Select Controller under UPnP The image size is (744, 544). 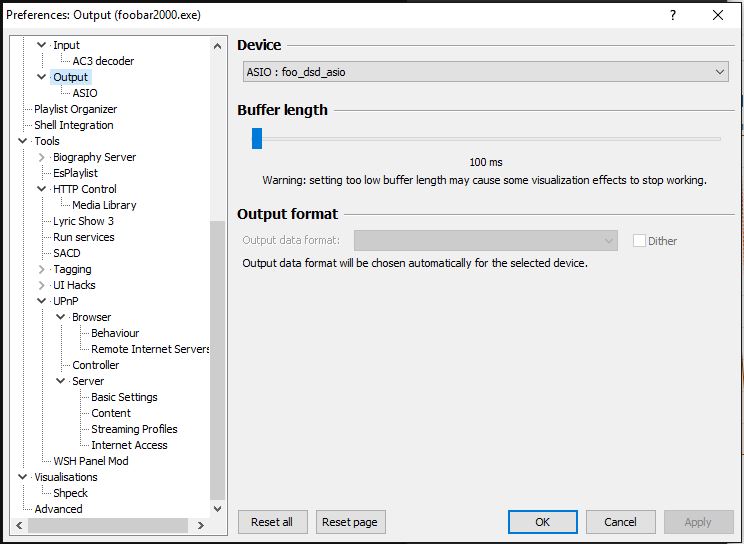(95, 366)
